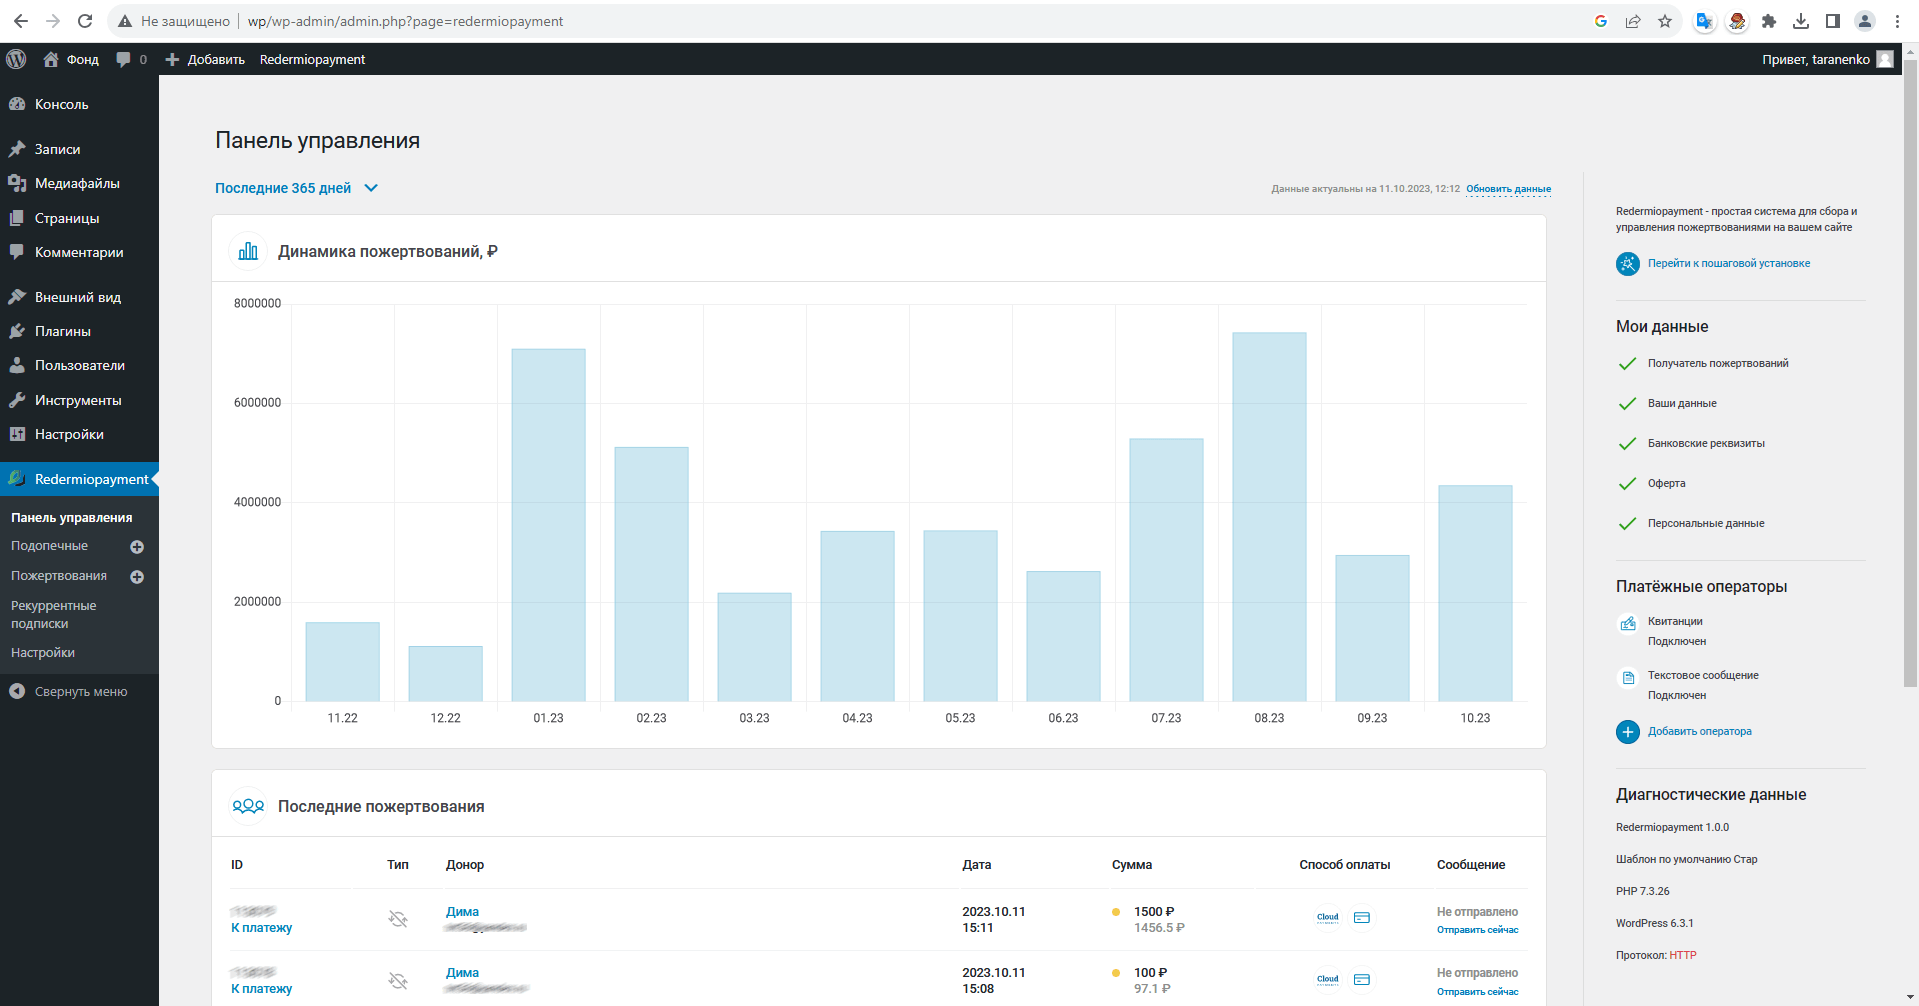Click the Обновить данные link

[1508, 189]
